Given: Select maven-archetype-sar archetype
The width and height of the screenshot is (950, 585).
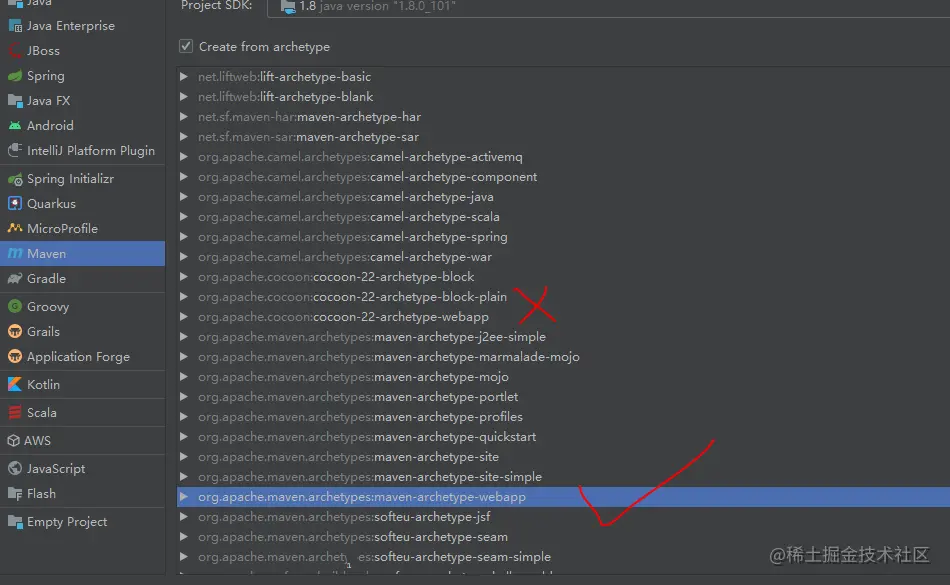Looking at the screenshot, I should pyautogui.click(x=308, y=137).
